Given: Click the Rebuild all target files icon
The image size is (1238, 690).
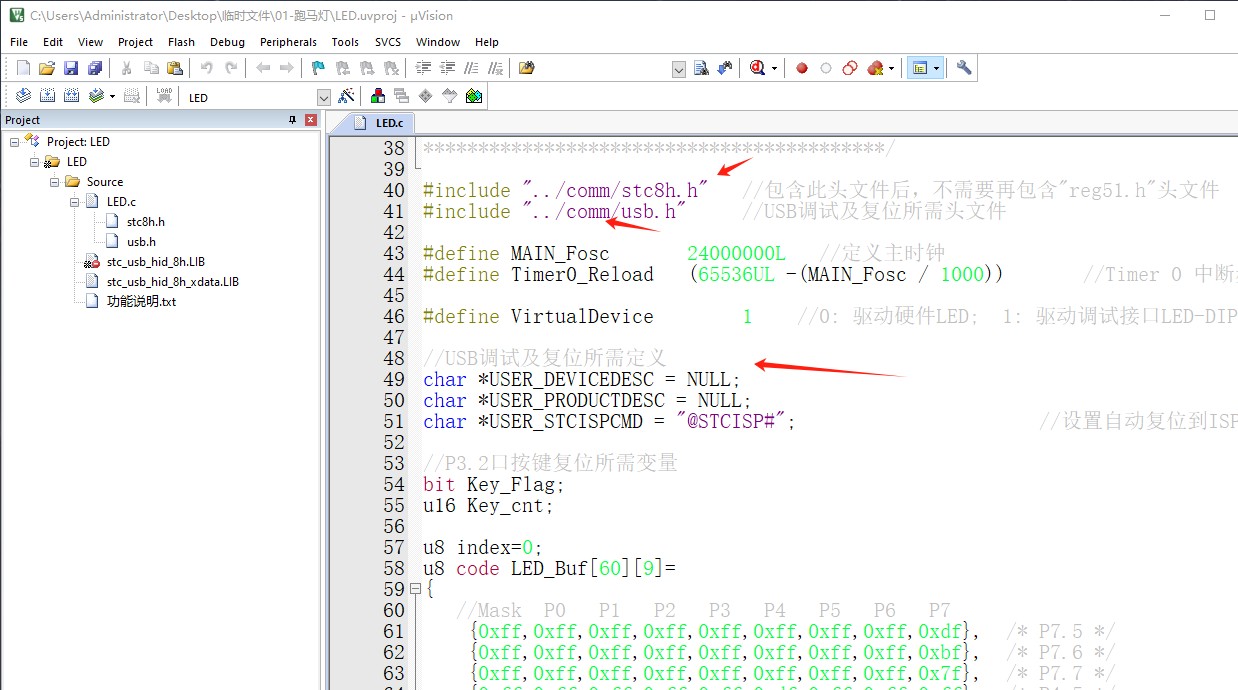Looking at the screenshot, I should [71, 96].
